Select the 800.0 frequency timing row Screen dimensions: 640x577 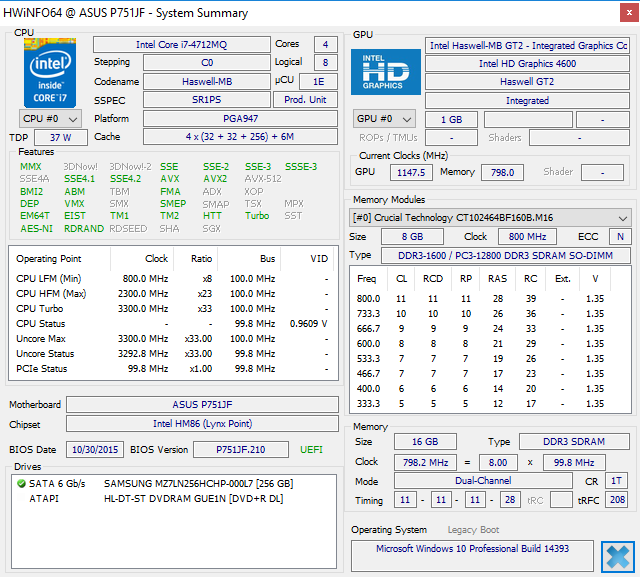490,299
